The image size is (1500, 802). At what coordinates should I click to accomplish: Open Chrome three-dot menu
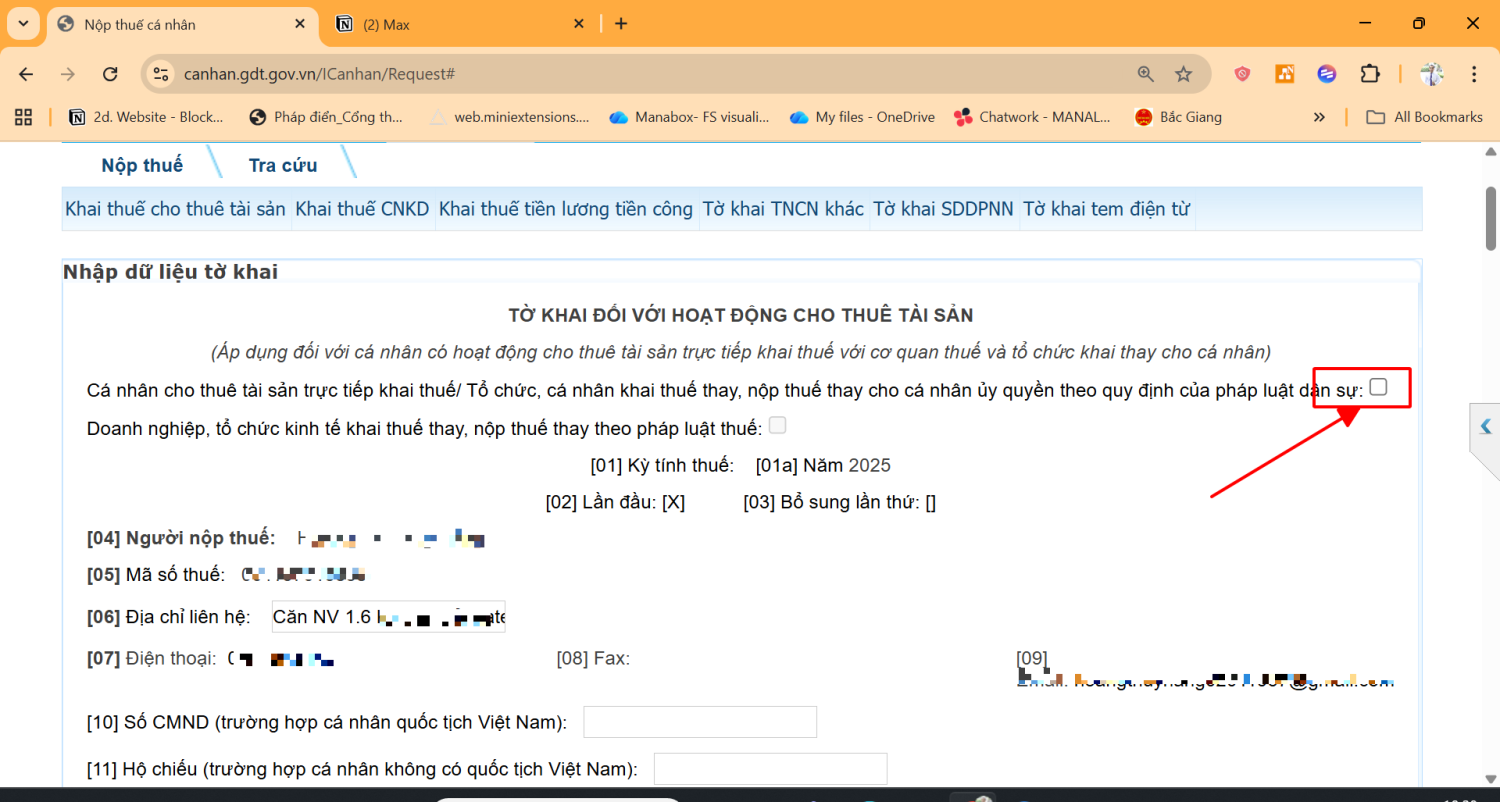click(1474, 74)
